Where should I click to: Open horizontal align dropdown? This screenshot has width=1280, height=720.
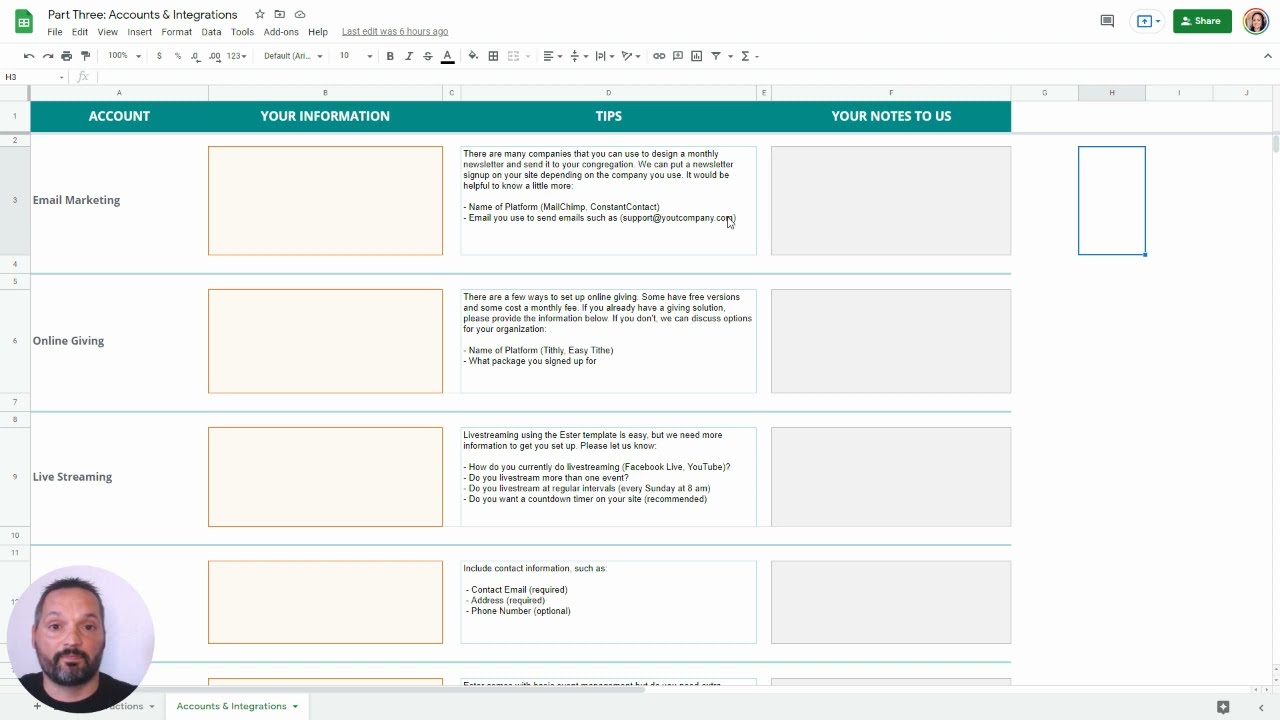pyautogui.click(x=551, y=56)
